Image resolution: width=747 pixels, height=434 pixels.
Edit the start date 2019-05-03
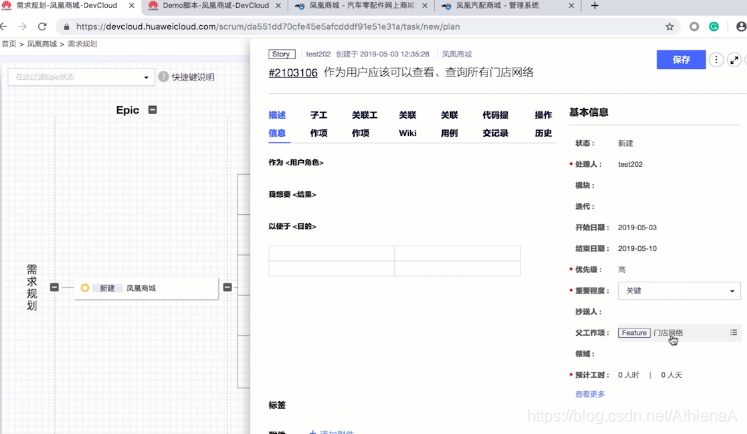tap(637, 227)
